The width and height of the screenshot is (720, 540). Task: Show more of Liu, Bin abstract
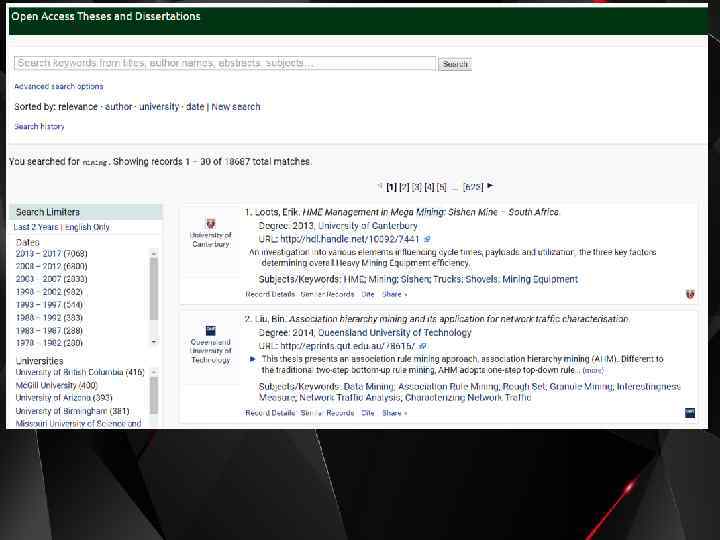pyautogui.click(x=593, y=371)
